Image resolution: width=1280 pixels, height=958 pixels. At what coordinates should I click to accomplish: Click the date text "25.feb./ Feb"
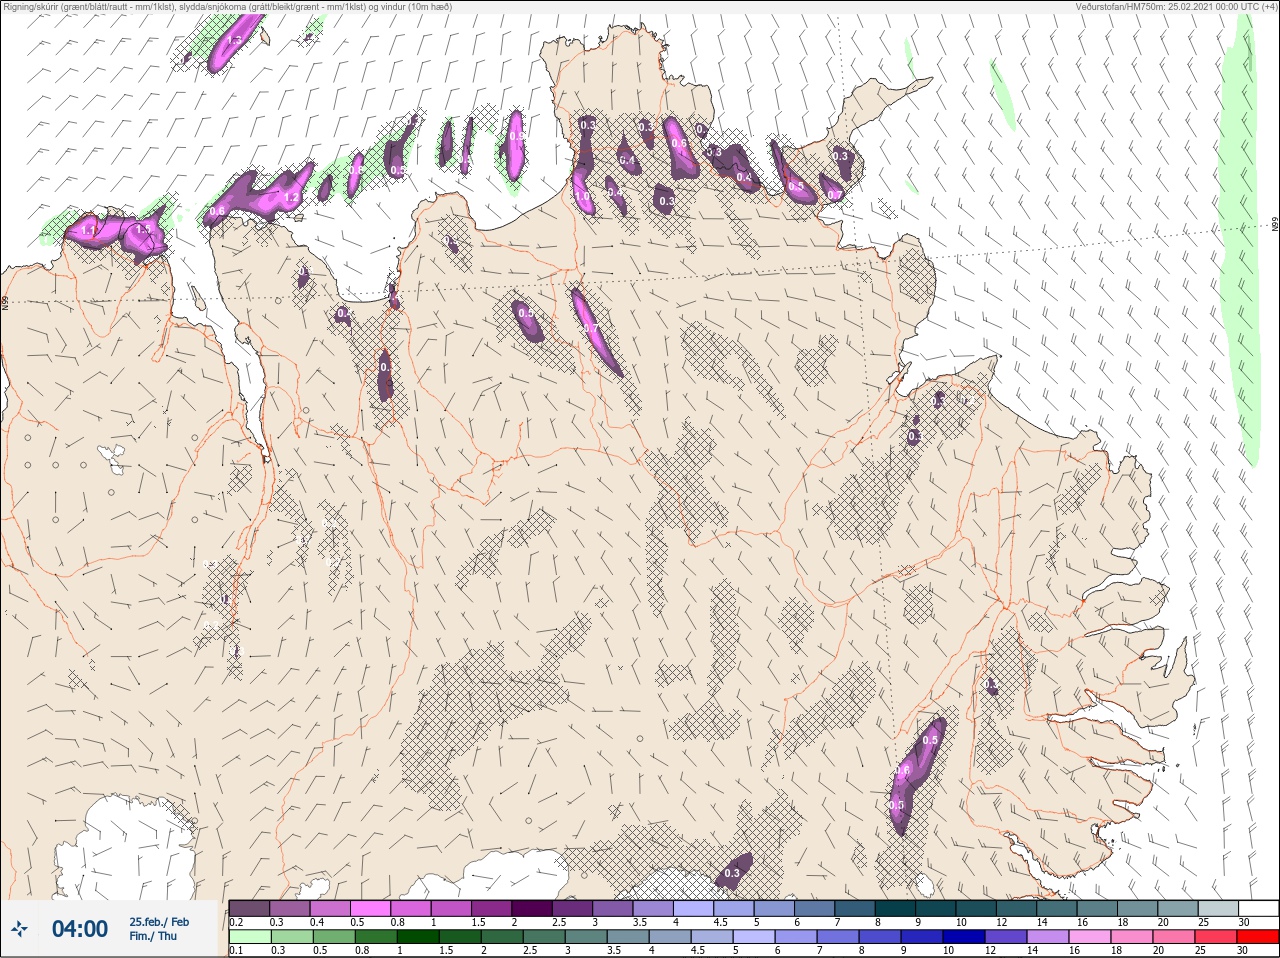coord(159,922)
